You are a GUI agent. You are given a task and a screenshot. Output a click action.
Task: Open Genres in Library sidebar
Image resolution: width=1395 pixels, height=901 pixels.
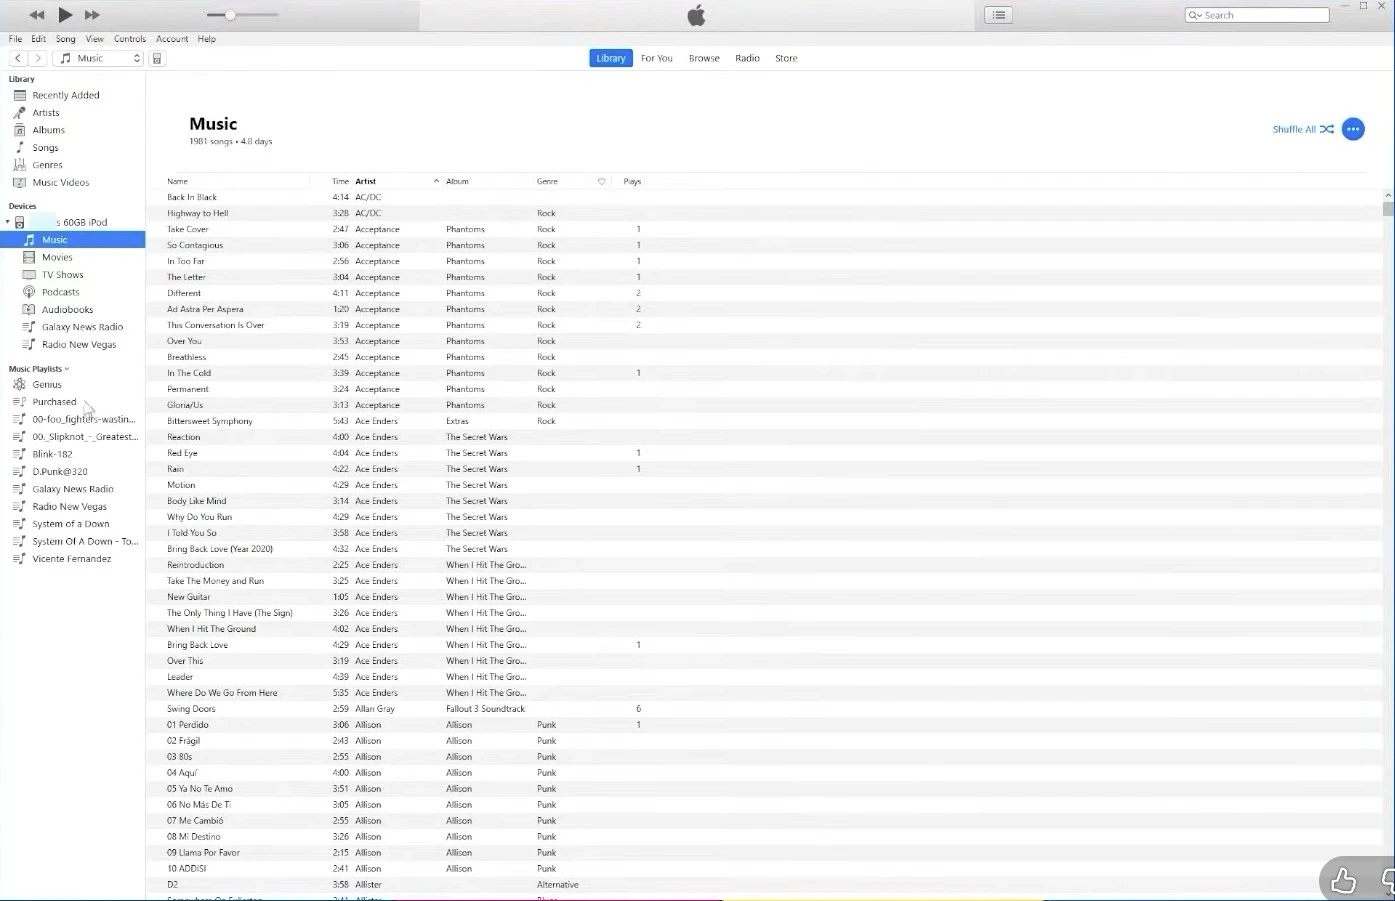point(47,165)
